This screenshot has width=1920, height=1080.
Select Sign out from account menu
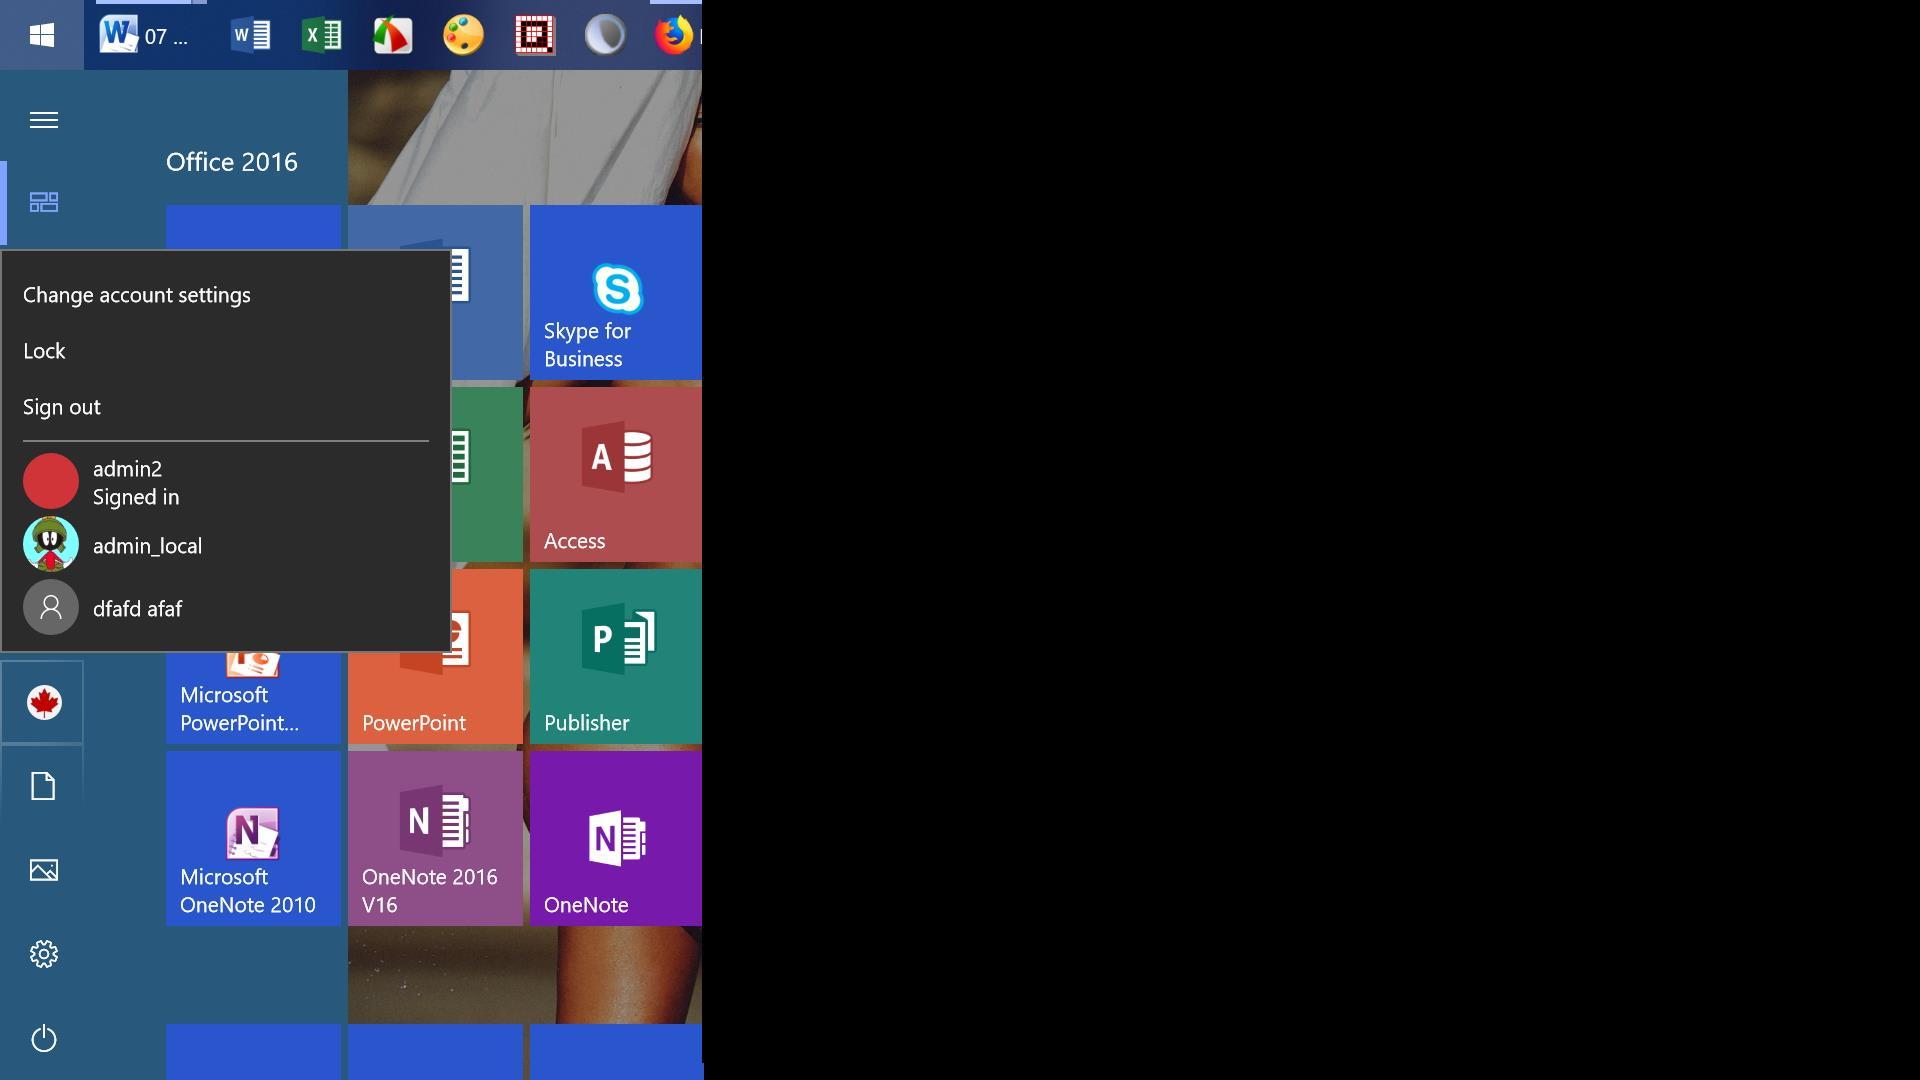click(62, 407)
